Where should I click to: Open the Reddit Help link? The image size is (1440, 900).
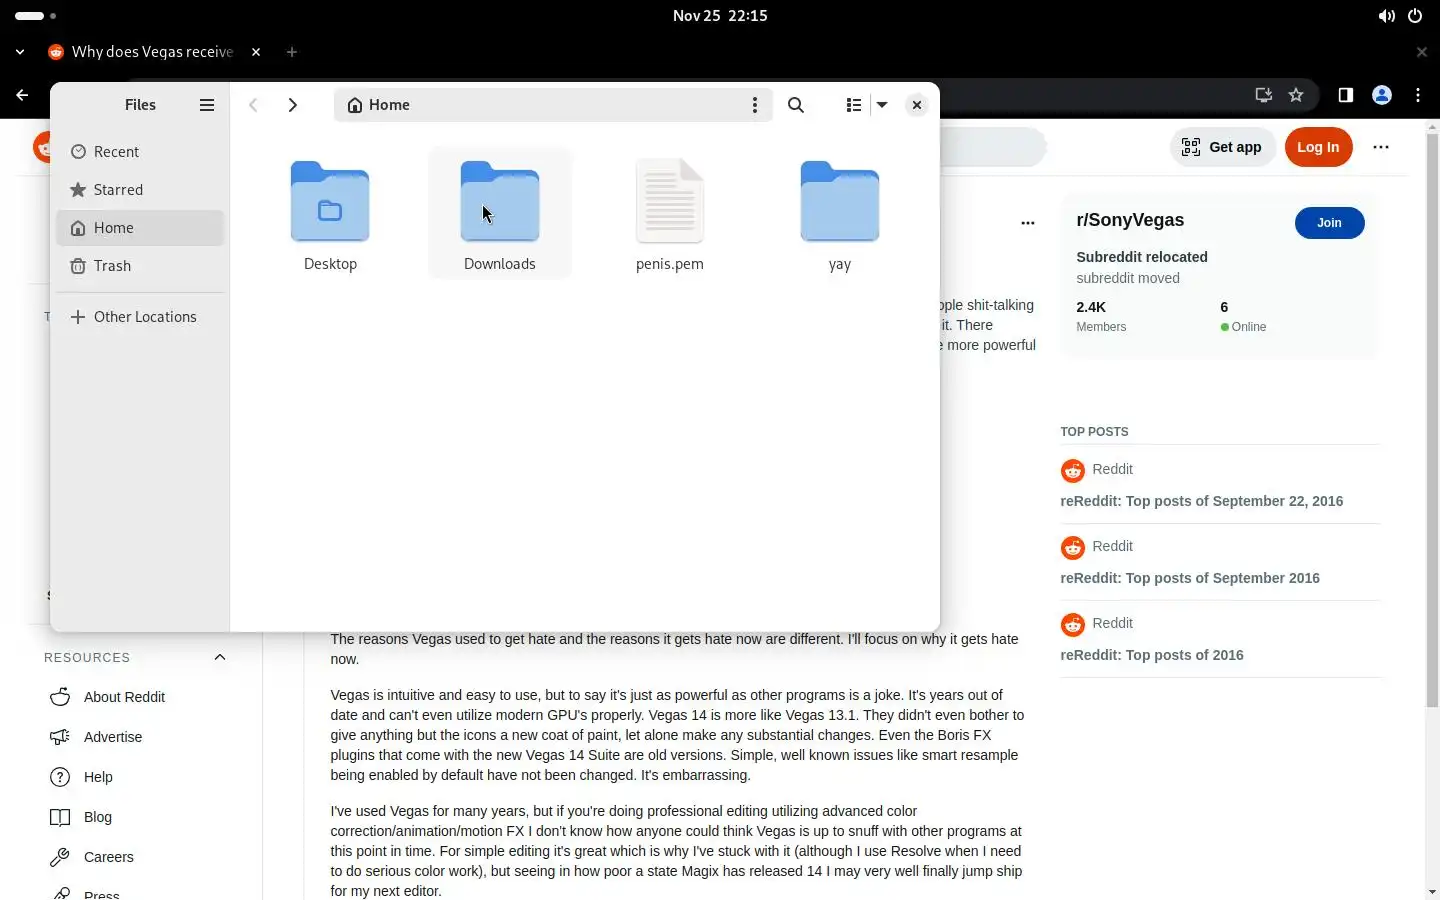click(98, 777)
